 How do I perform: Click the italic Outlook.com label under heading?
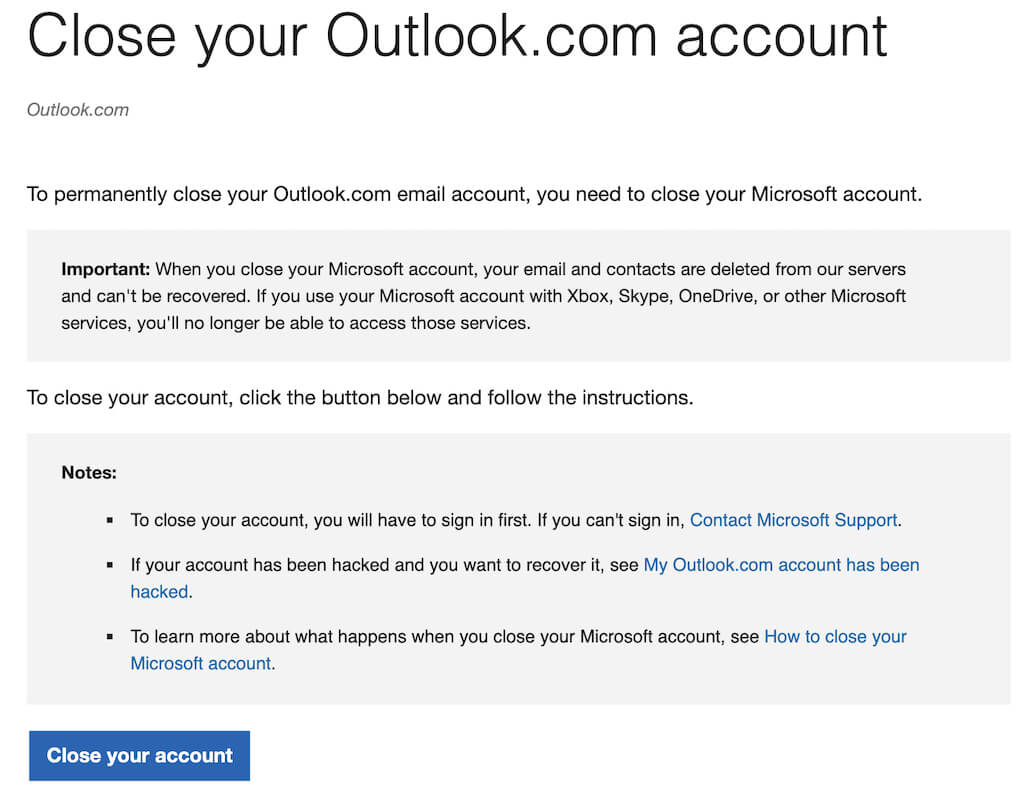pyautogui.click(x=77, y=110)
